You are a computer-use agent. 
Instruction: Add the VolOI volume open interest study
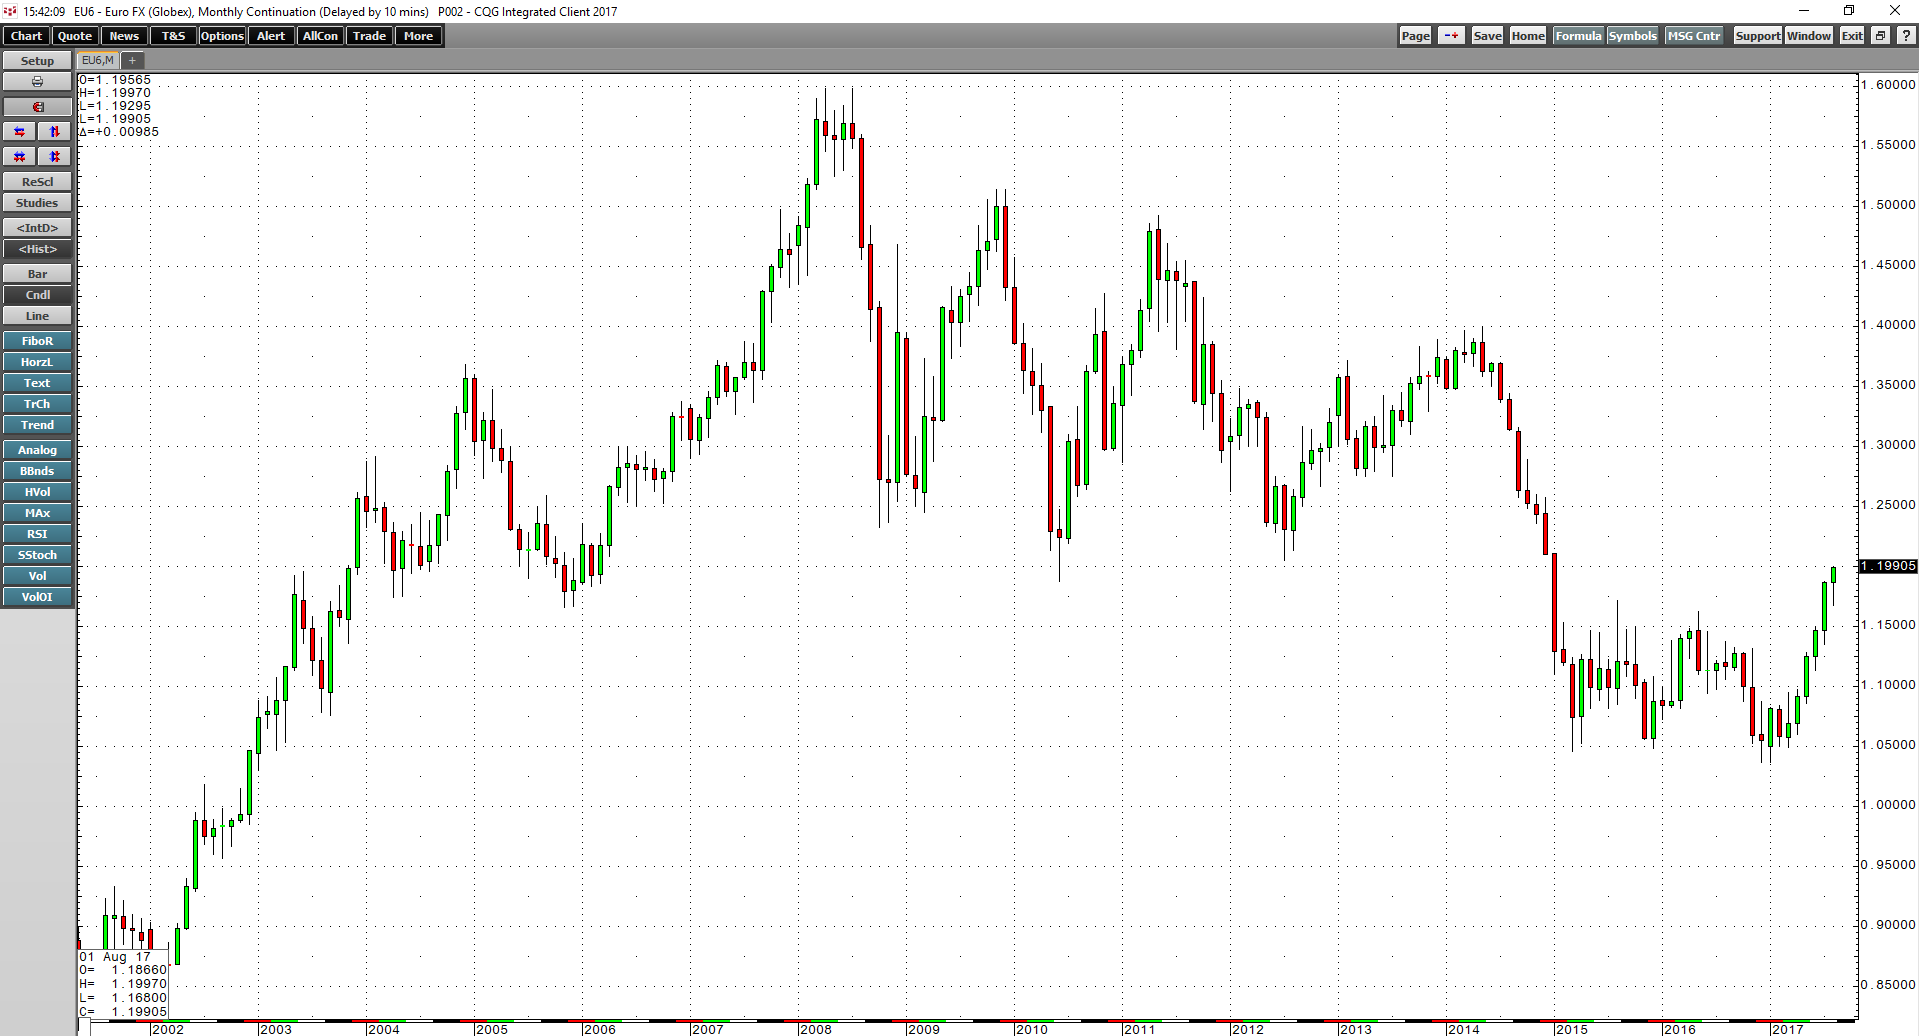pyautogui.click(x=37, y=597)
